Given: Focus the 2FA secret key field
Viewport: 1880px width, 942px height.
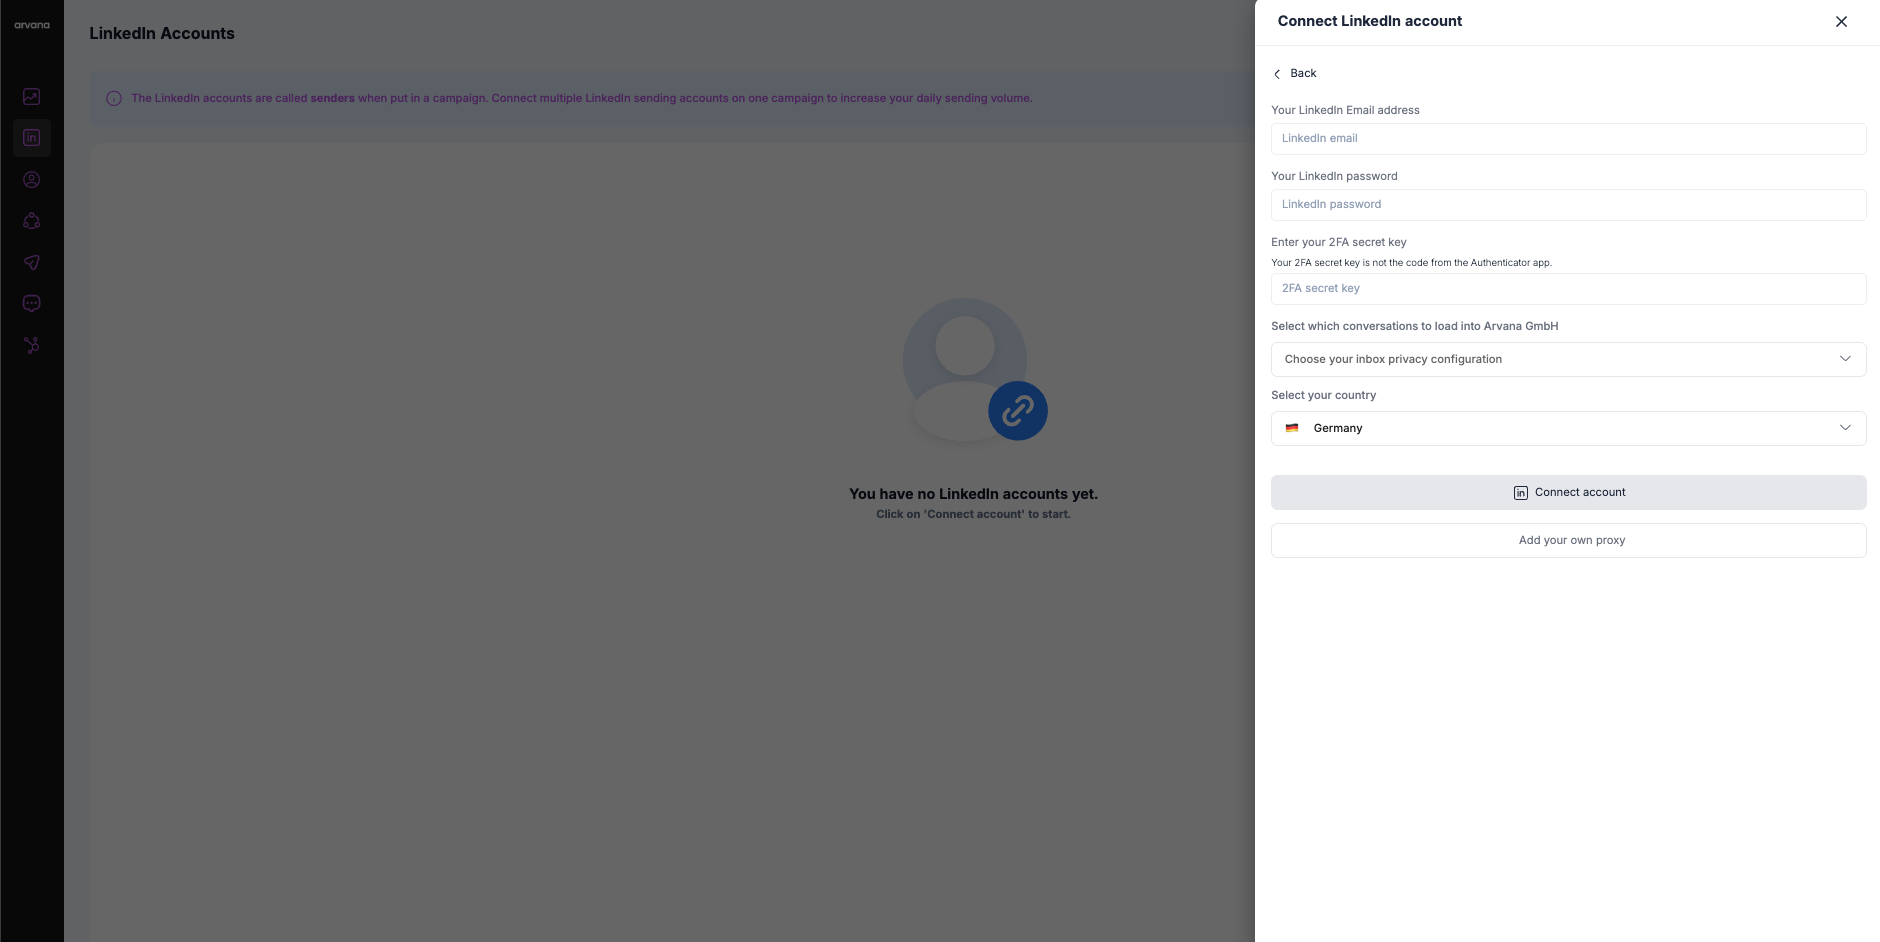Looking at the screenshot, I should [x=1568, y=289].
